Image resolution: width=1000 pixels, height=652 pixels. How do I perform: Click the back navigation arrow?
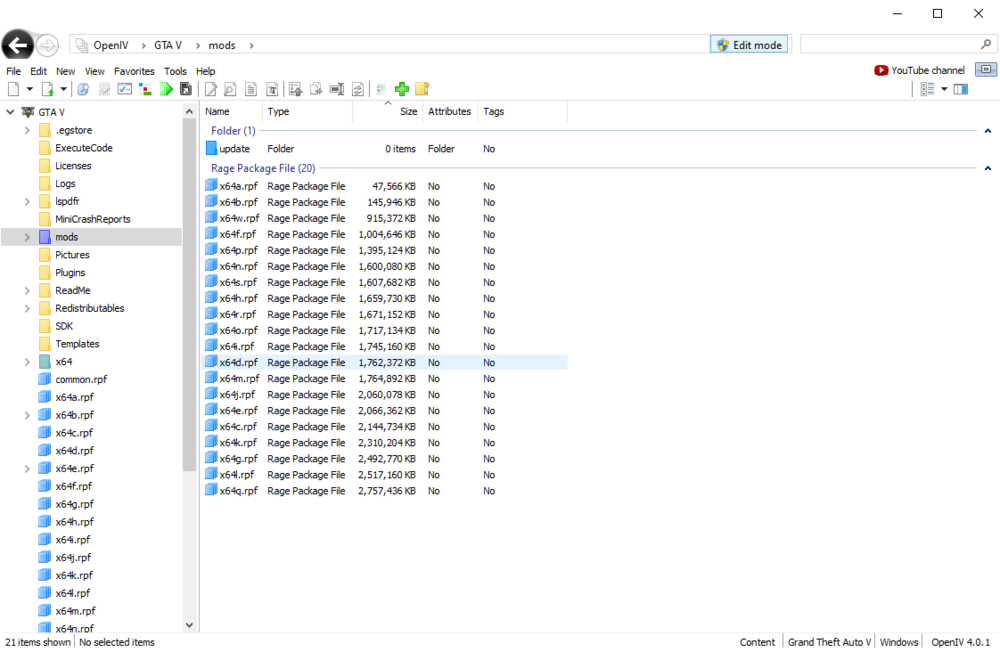(18, 45)
